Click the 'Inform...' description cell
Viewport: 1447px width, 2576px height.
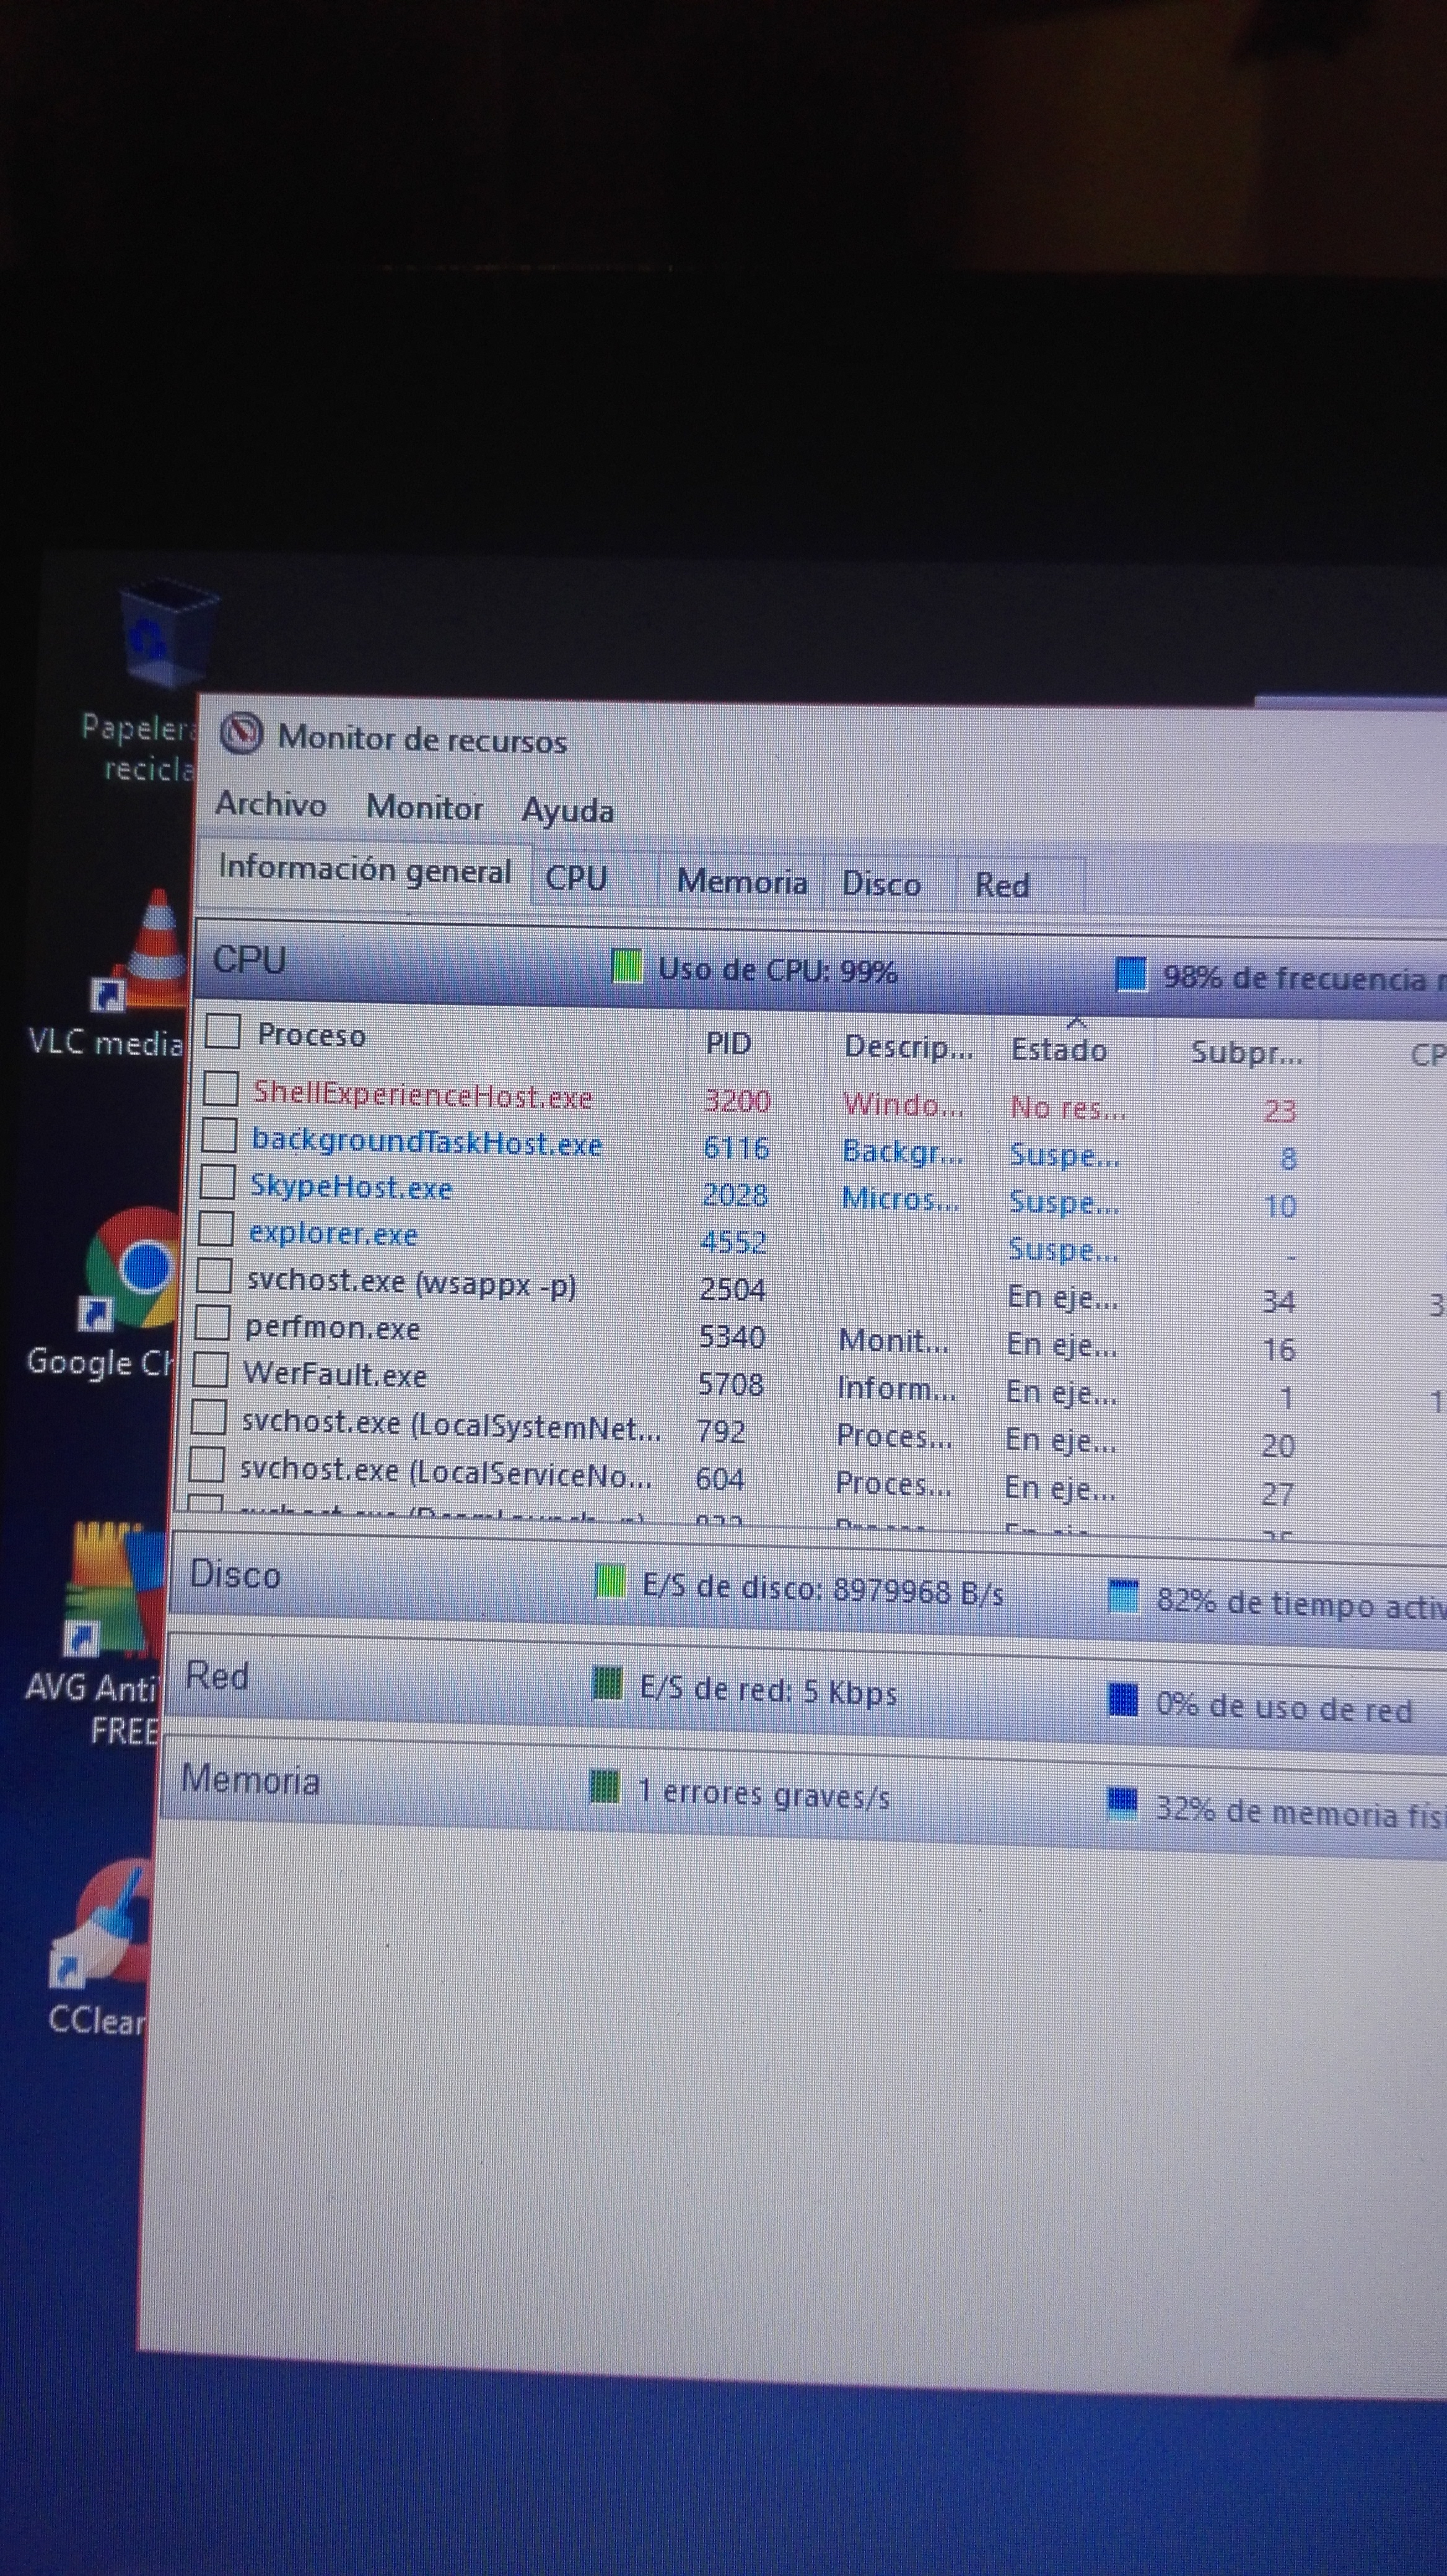pyautogui.click(x=896, y=1388)
